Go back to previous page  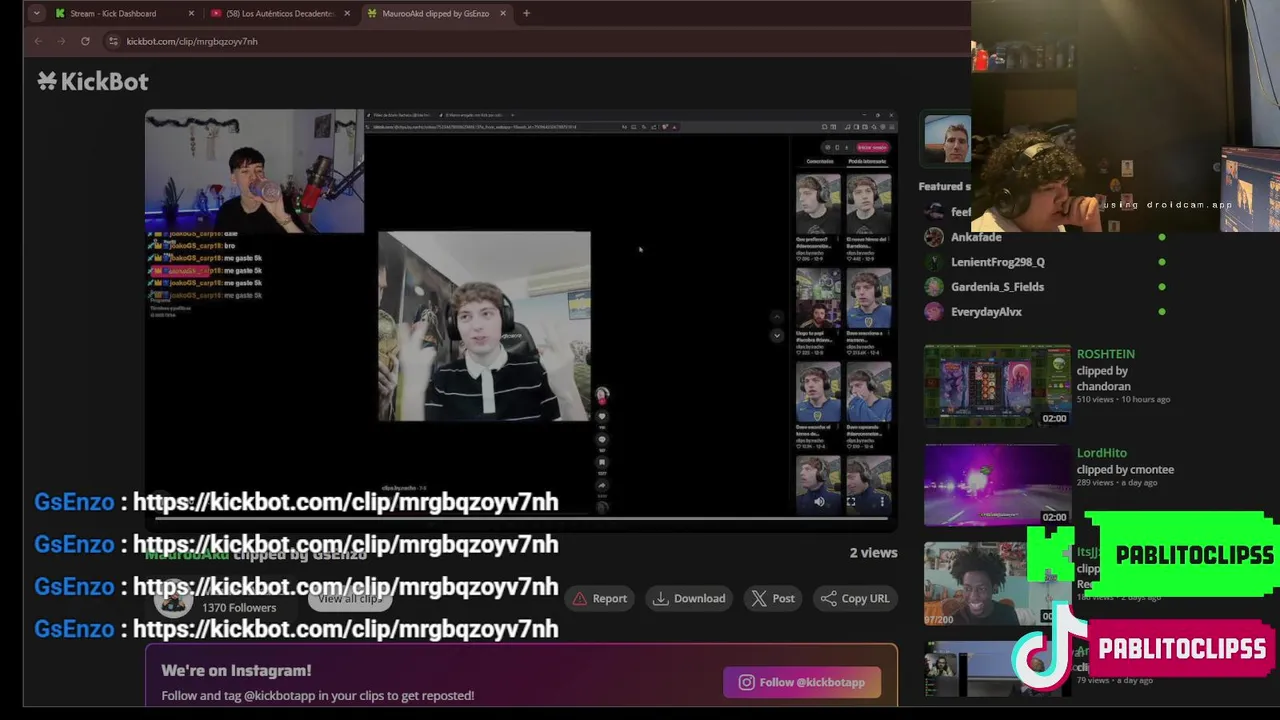tap(38, 41)
